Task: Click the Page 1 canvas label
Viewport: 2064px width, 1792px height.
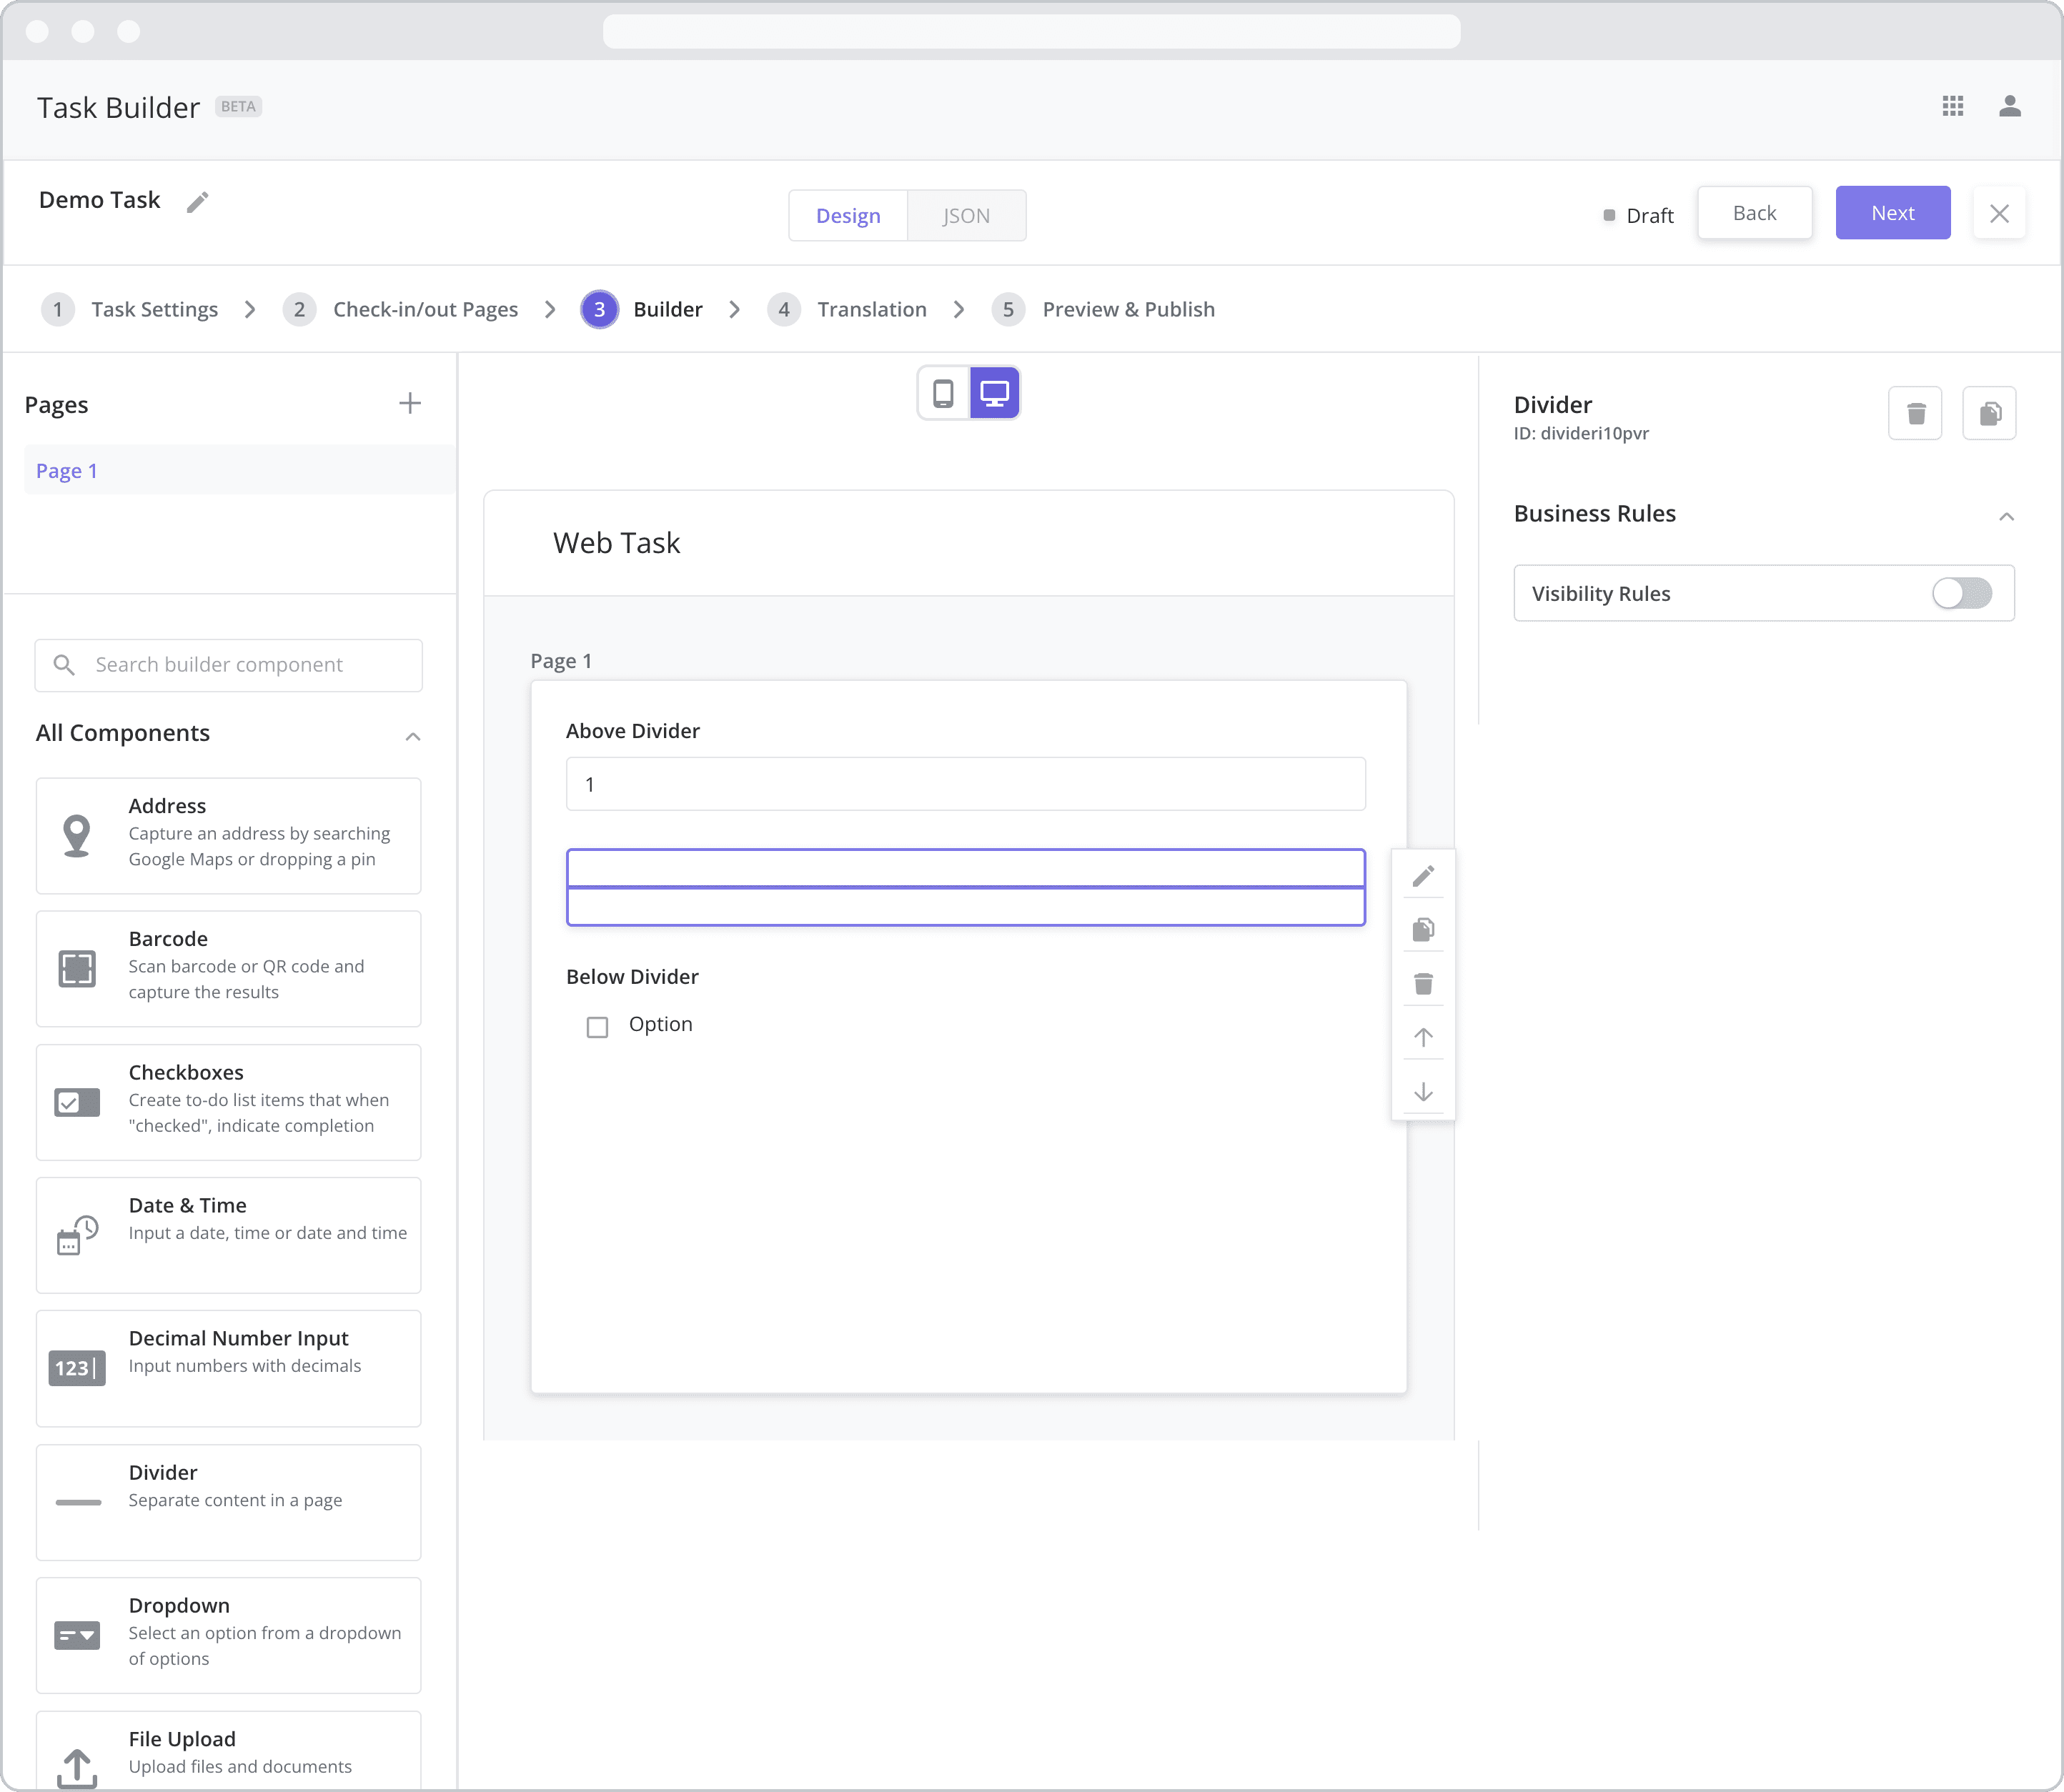Action: pyautogui.click(x=561, y=661)
